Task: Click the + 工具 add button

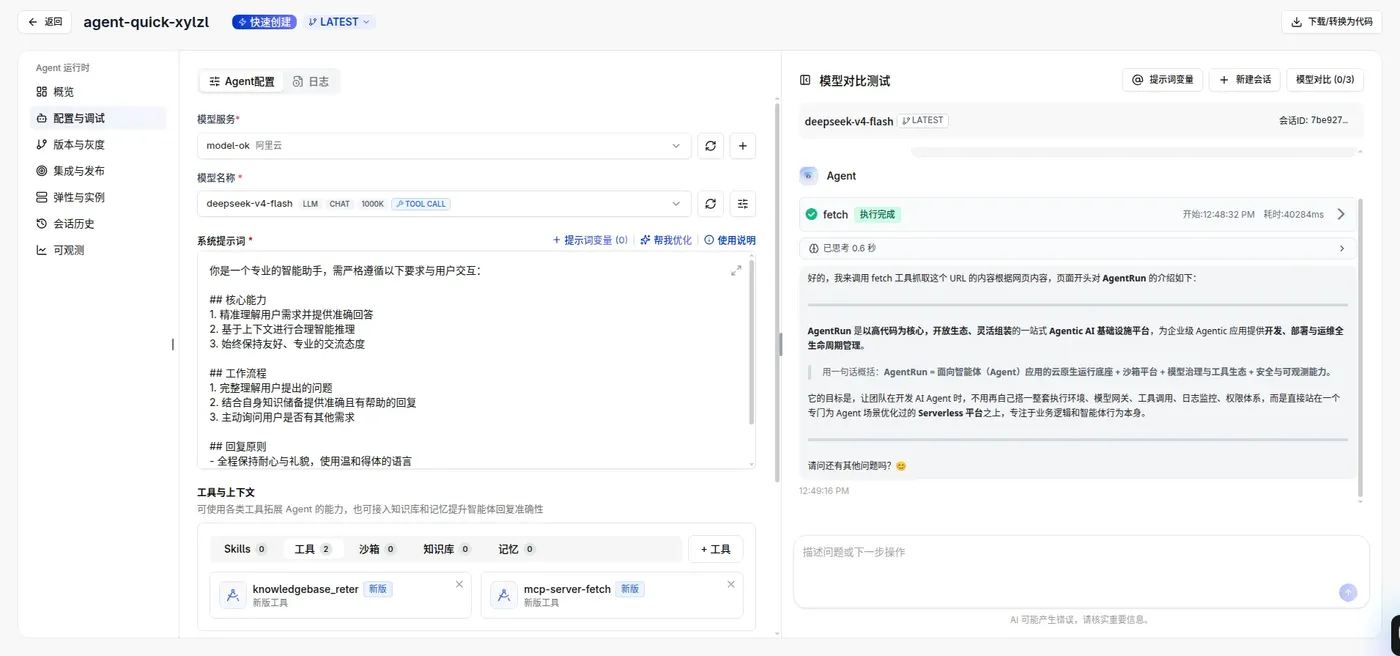Action: pos(715,549)
